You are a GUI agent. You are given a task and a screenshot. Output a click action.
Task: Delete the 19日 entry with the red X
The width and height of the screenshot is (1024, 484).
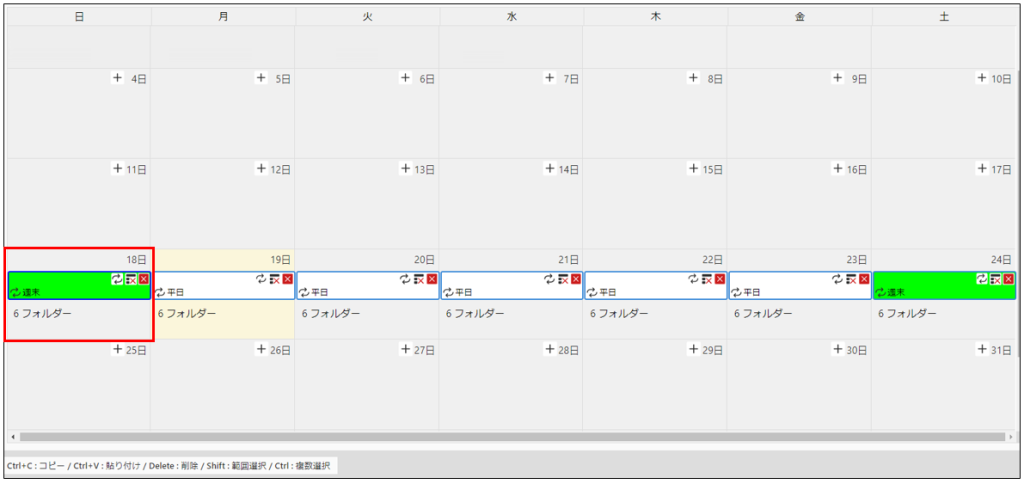tap(288, 279)
